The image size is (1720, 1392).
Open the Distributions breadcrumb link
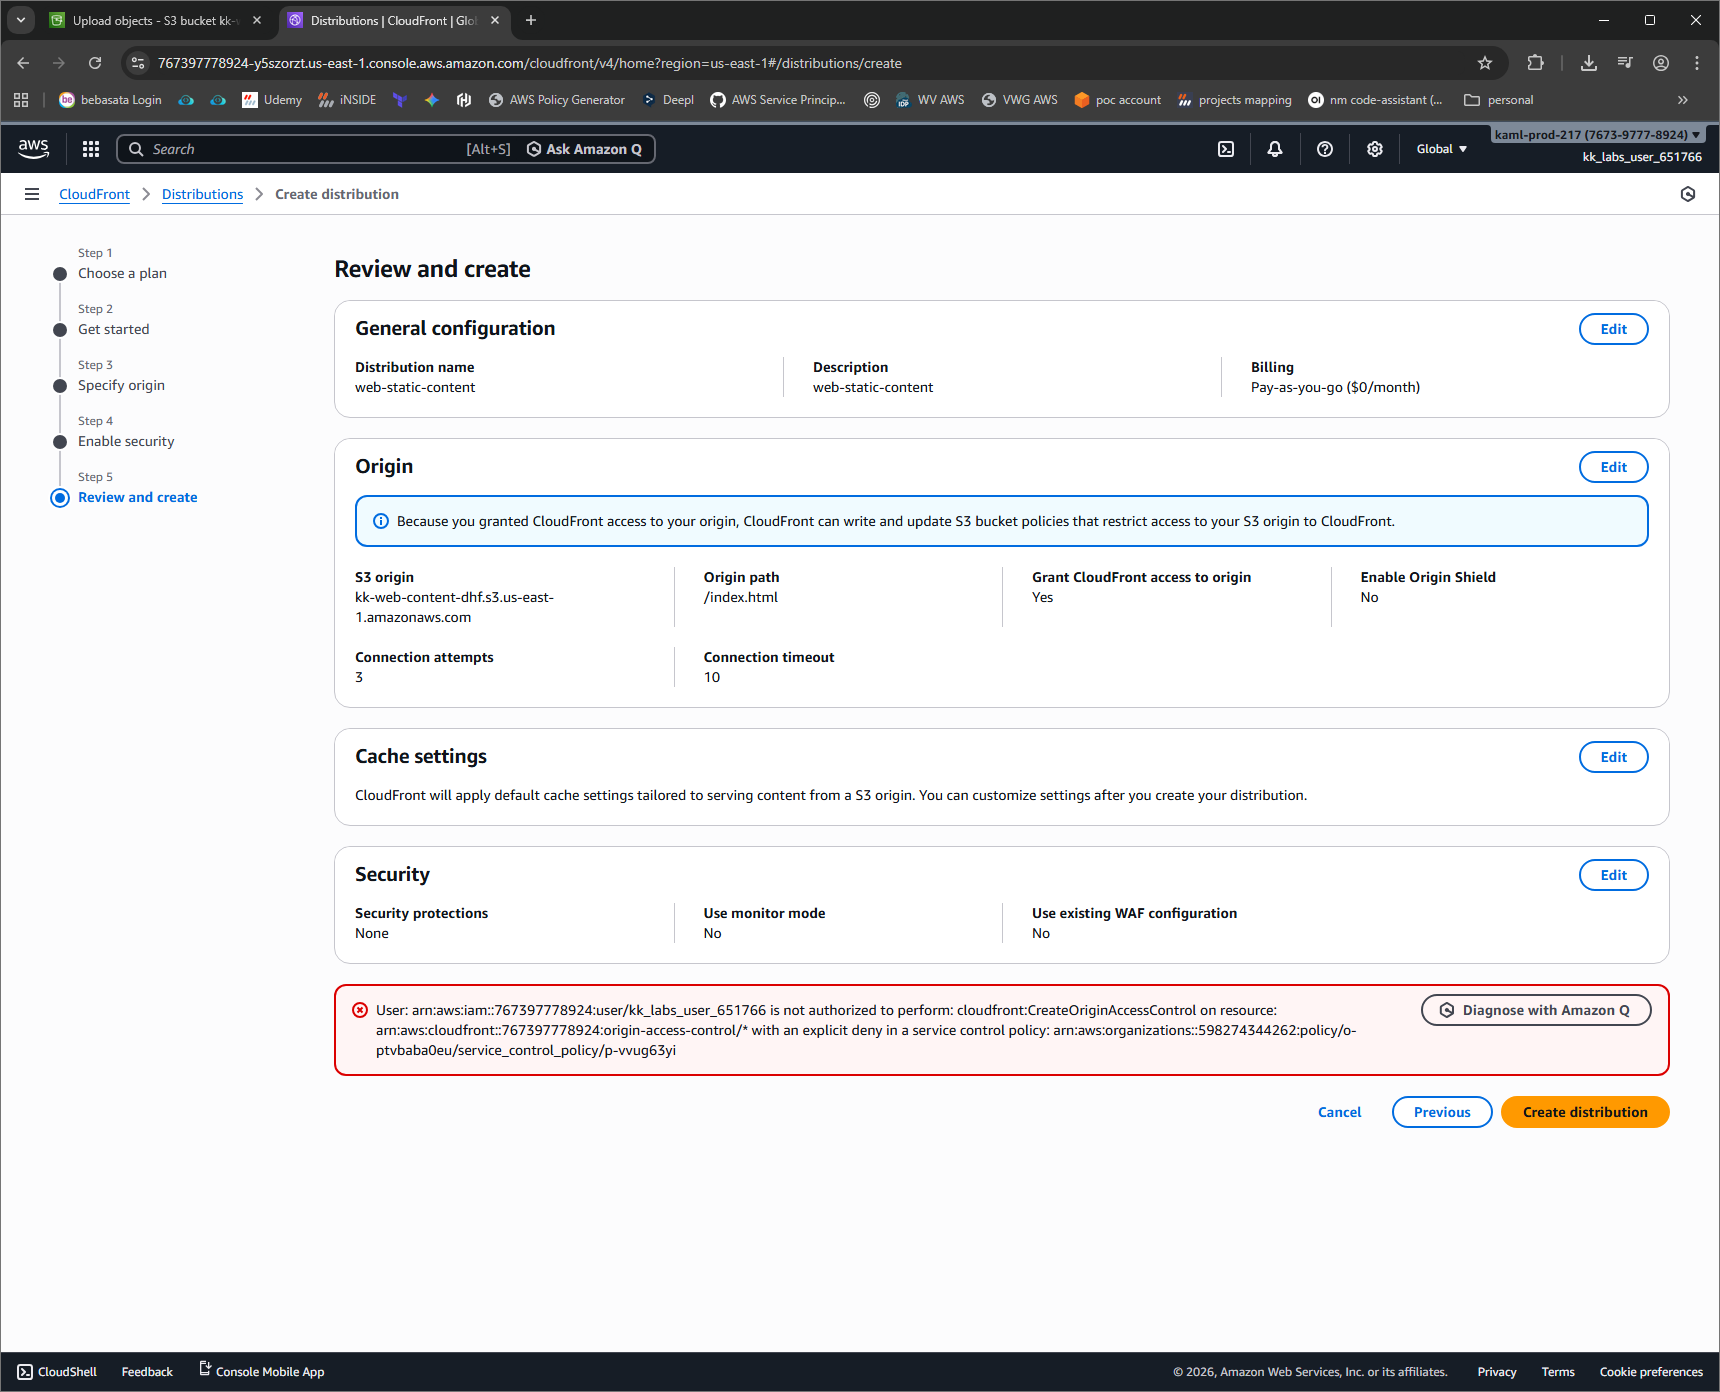202,194
